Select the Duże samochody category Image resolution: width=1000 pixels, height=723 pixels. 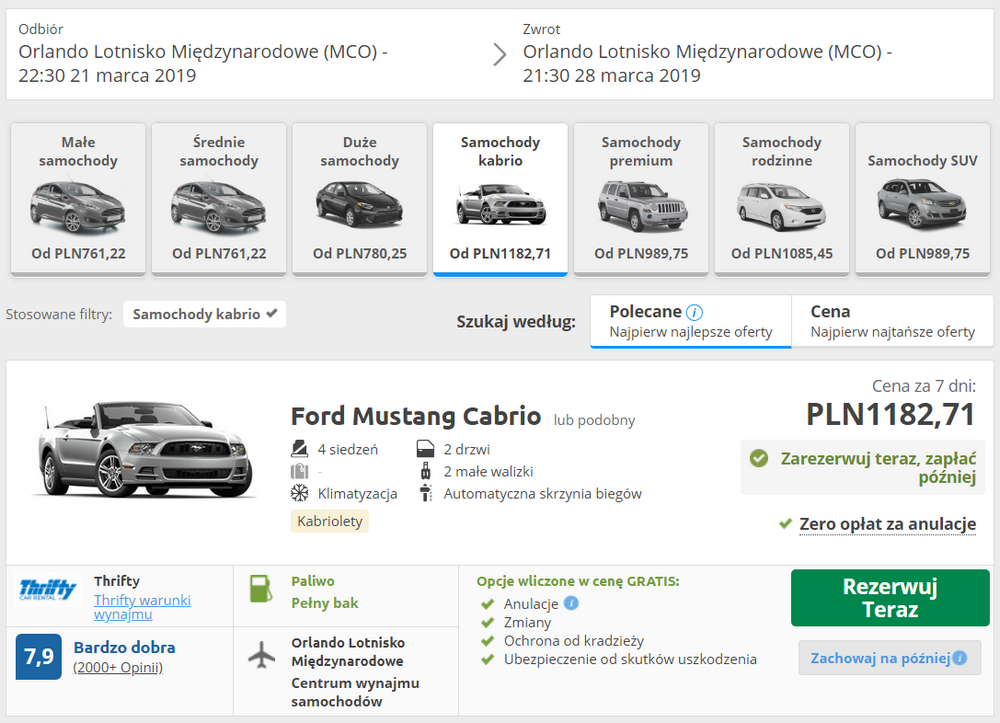pos(360,200)
